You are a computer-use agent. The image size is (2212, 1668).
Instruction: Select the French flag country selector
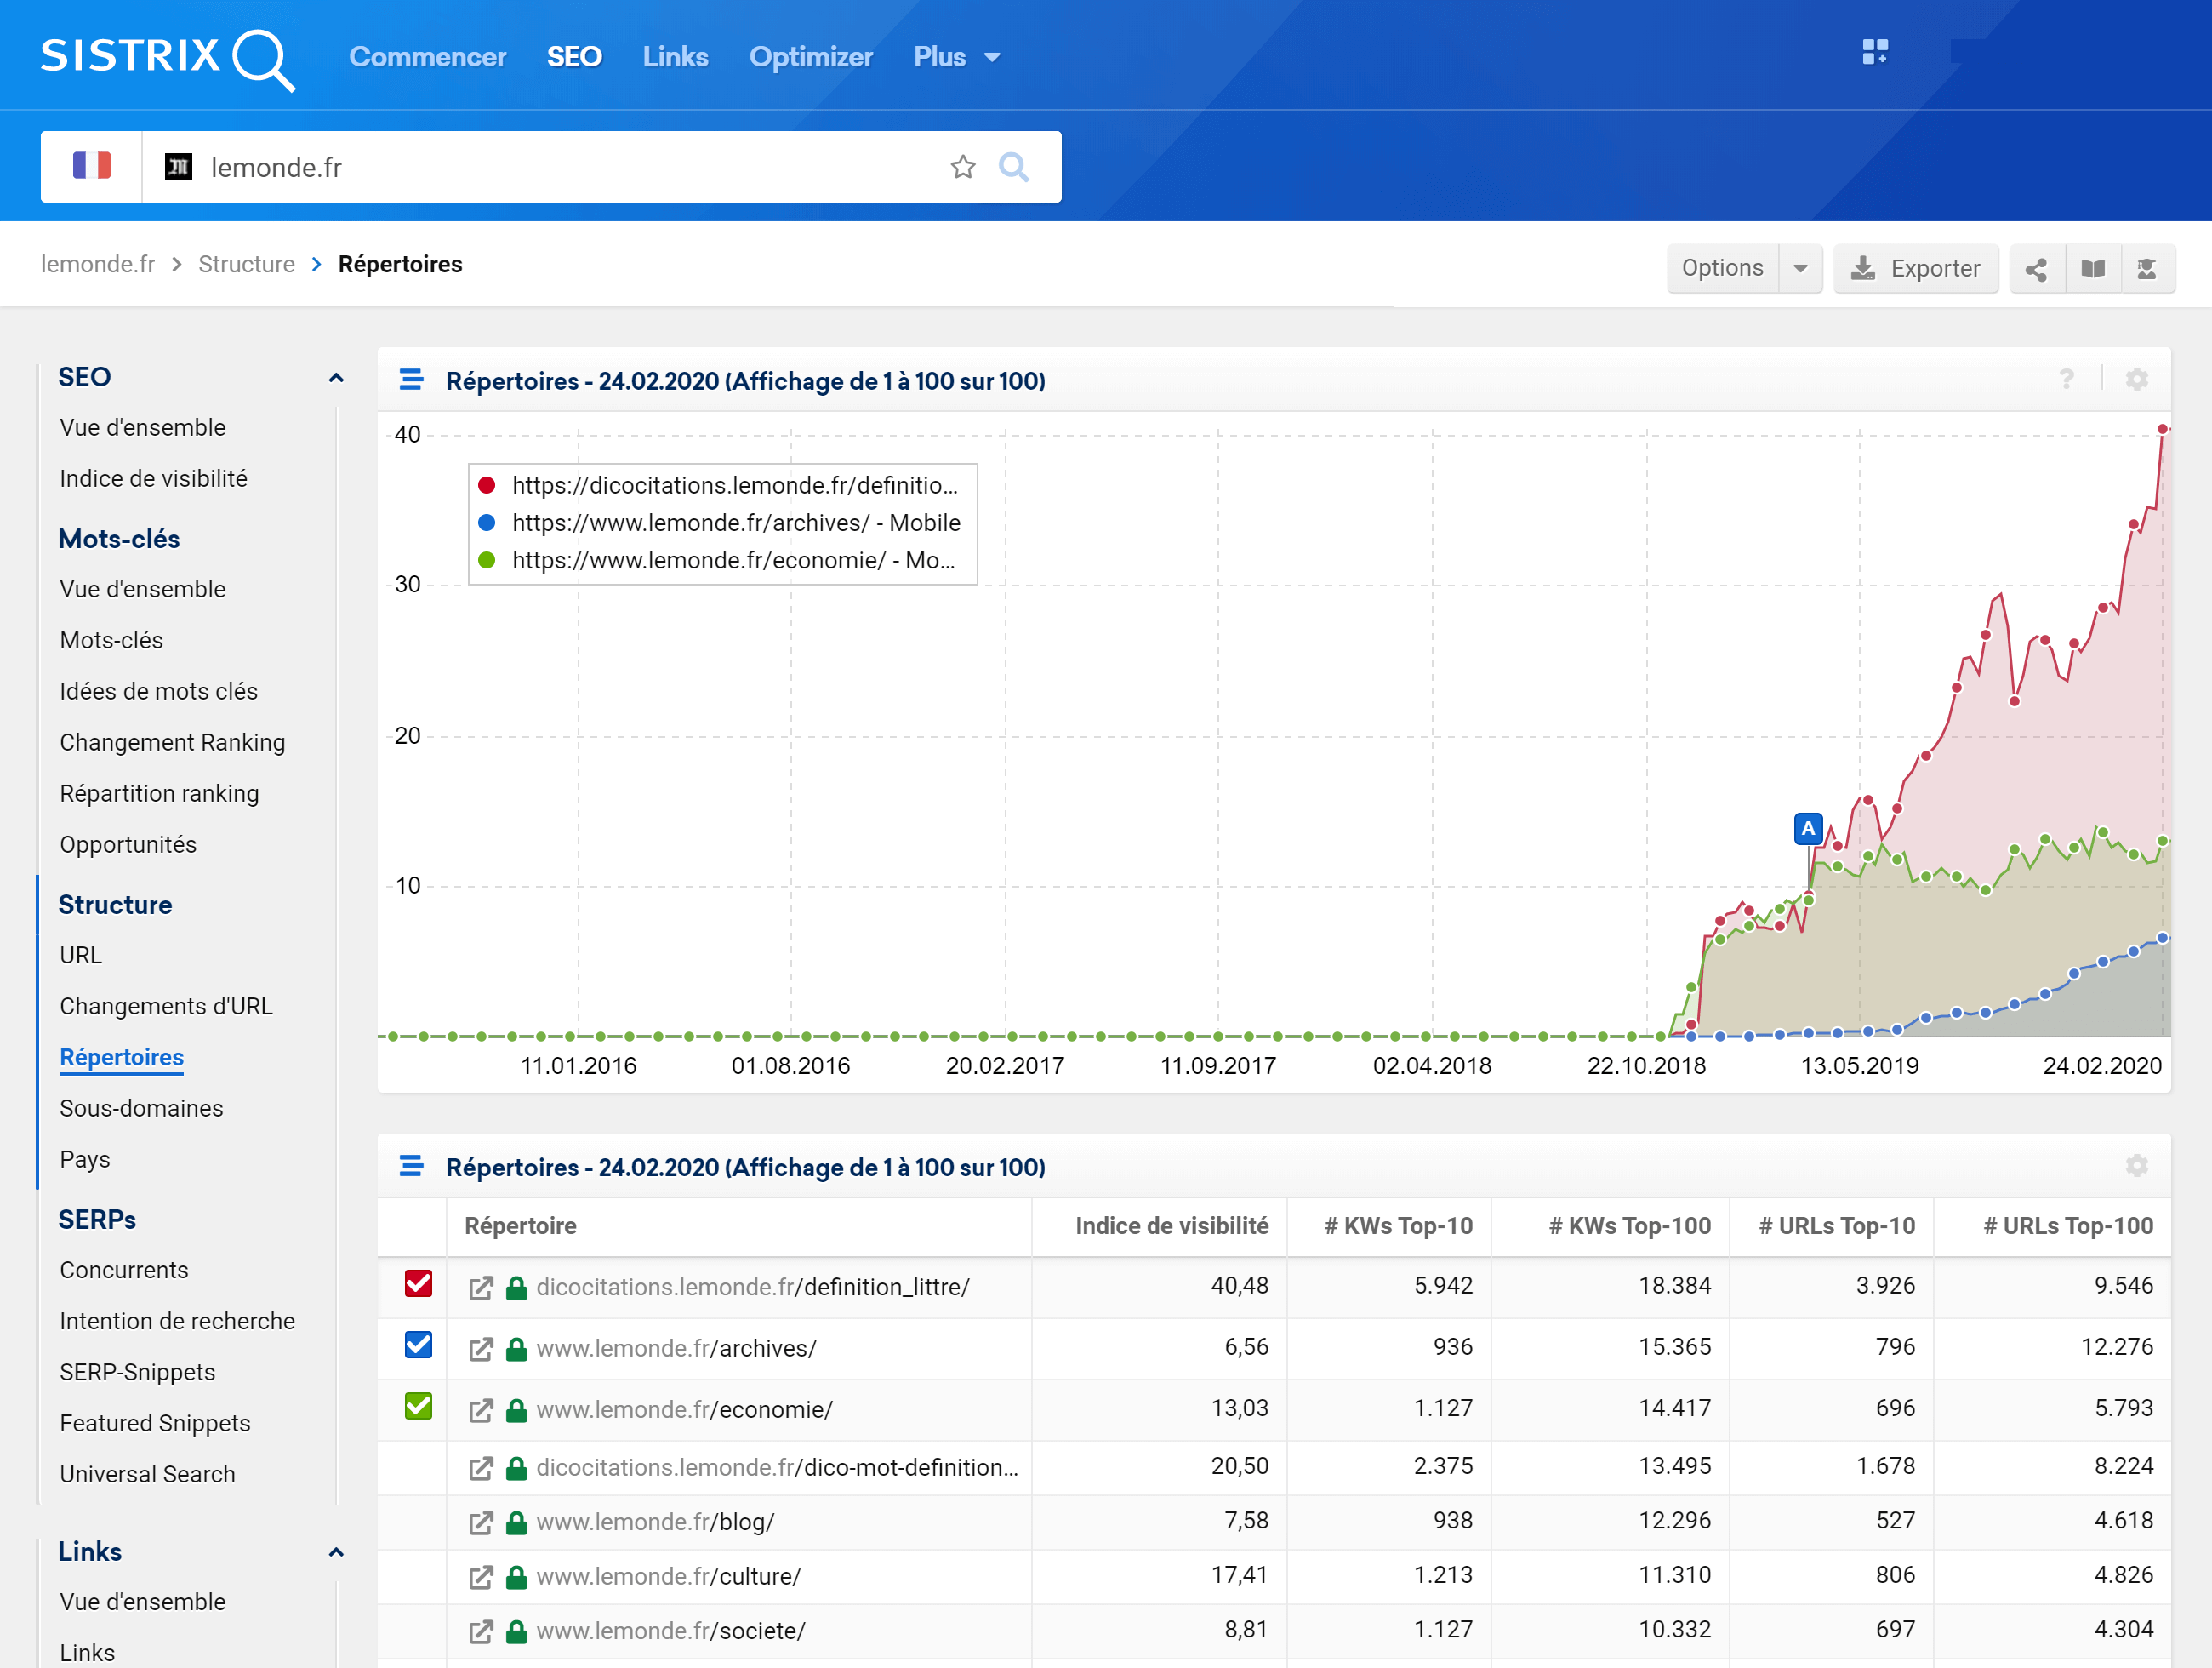pos(92,166)
